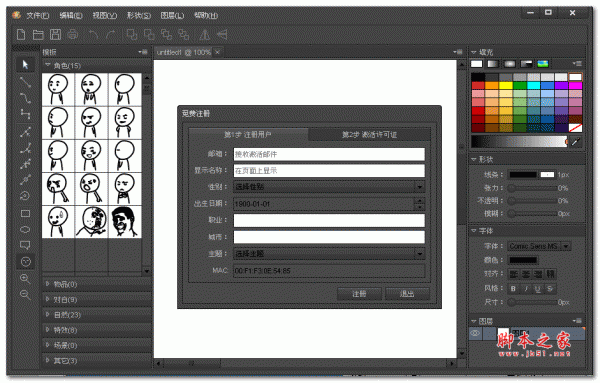This screenshot has width=600, height=383.
Task: Select the black-haired face character thumbnail
Action: coord(125,222)
